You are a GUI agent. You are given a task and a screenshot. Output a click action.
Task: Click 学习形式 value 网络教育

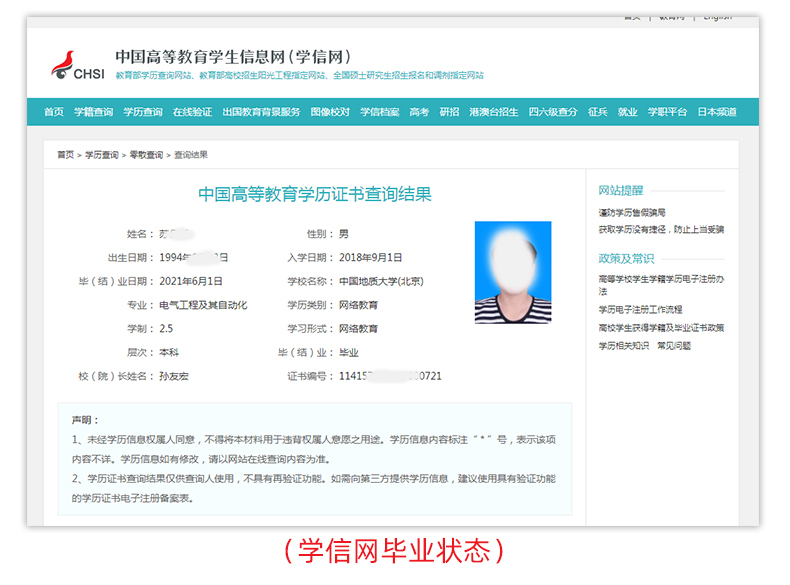(x=358, y=329)
